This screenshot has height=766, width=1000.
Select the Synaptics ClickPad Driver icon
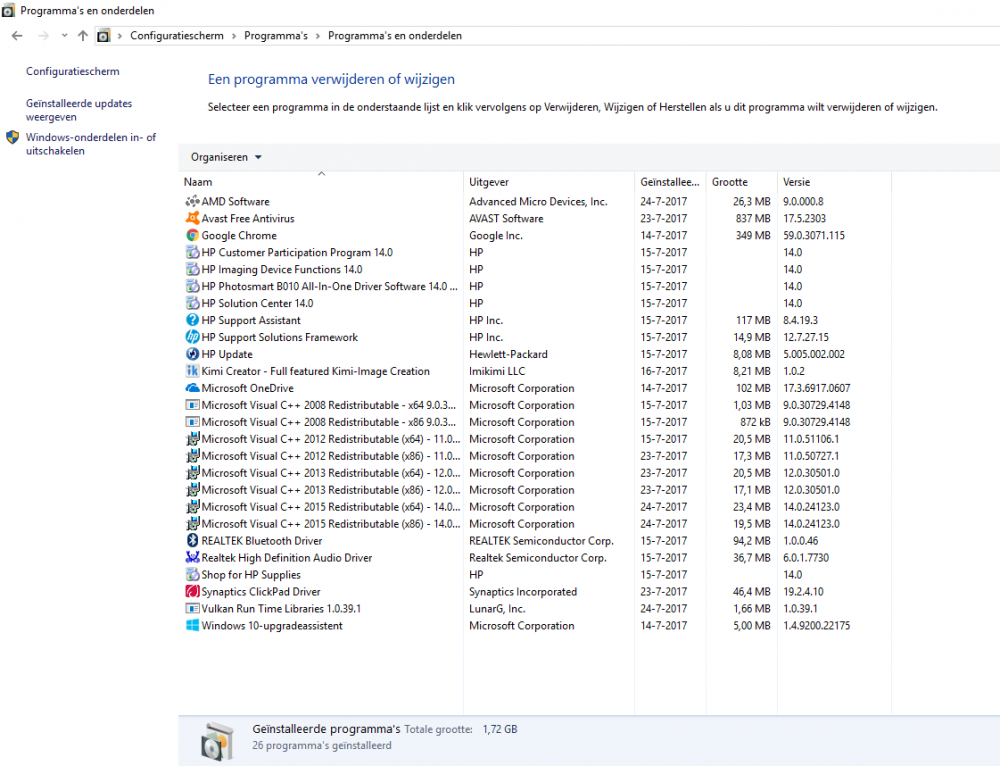[x=192, y=591]
